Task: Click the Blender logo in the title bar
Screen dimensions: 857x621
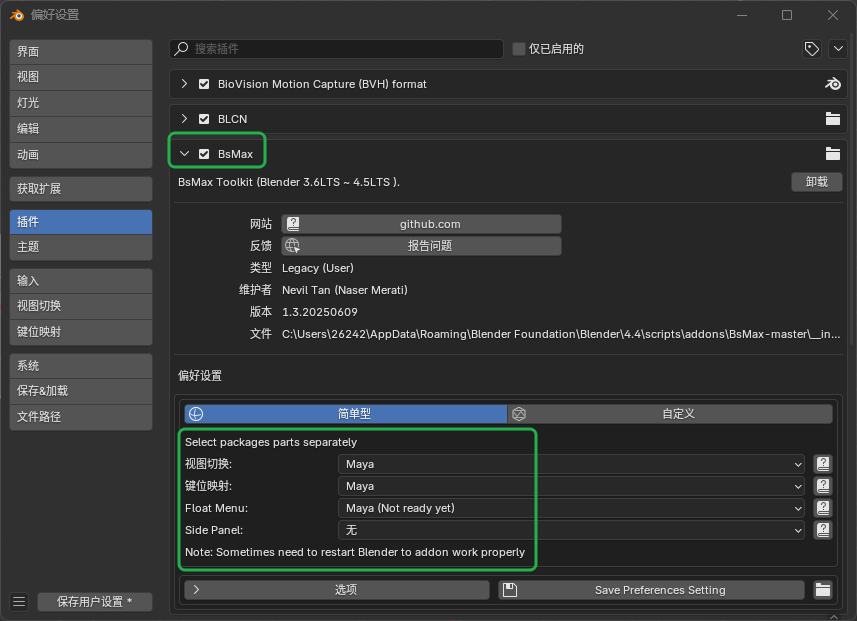Action: pos(17,15)
